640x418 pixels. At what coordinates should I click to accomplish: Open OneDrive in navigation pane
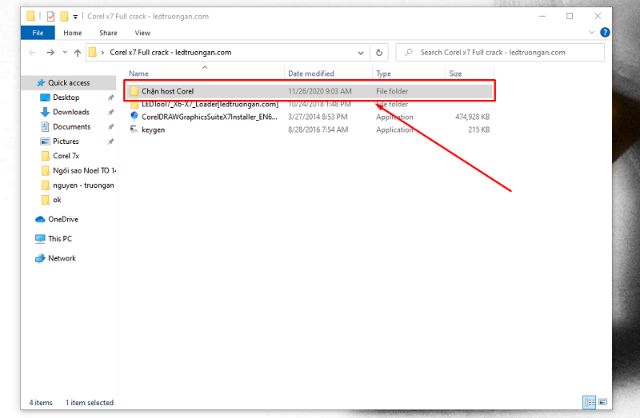coord(63,219)
